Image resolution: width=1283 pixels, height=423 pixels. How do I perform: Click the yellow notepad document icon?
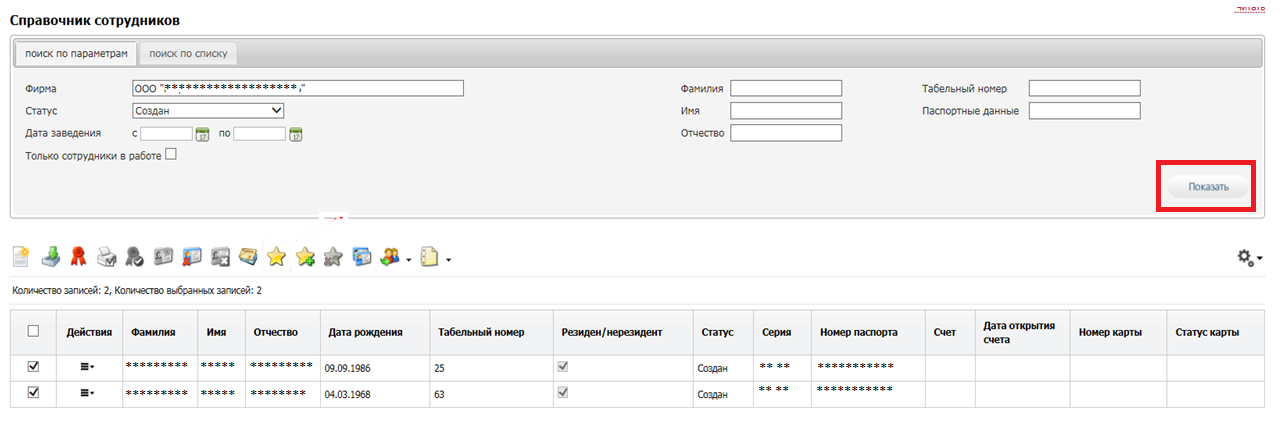point(430,257)
